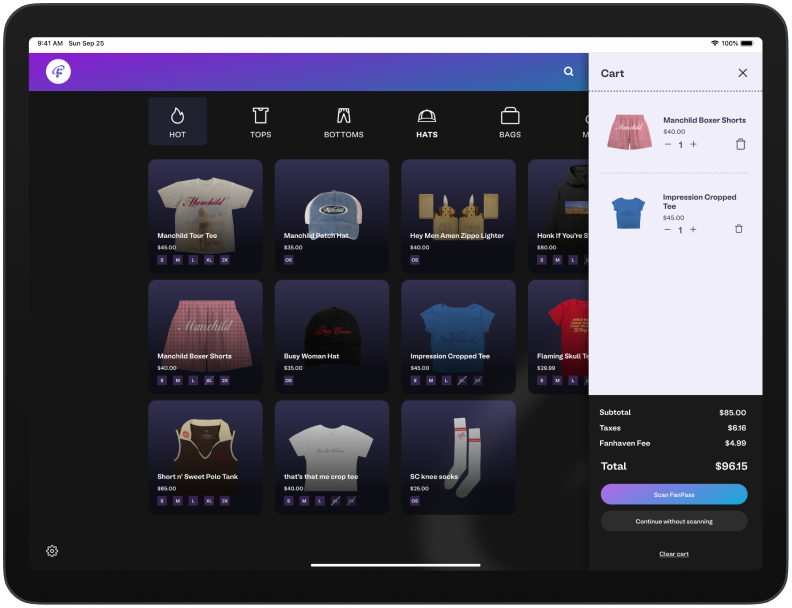Increase Manchild Boxer Shorts quantity
Viewport: 792px width, 608px height.
693,145
